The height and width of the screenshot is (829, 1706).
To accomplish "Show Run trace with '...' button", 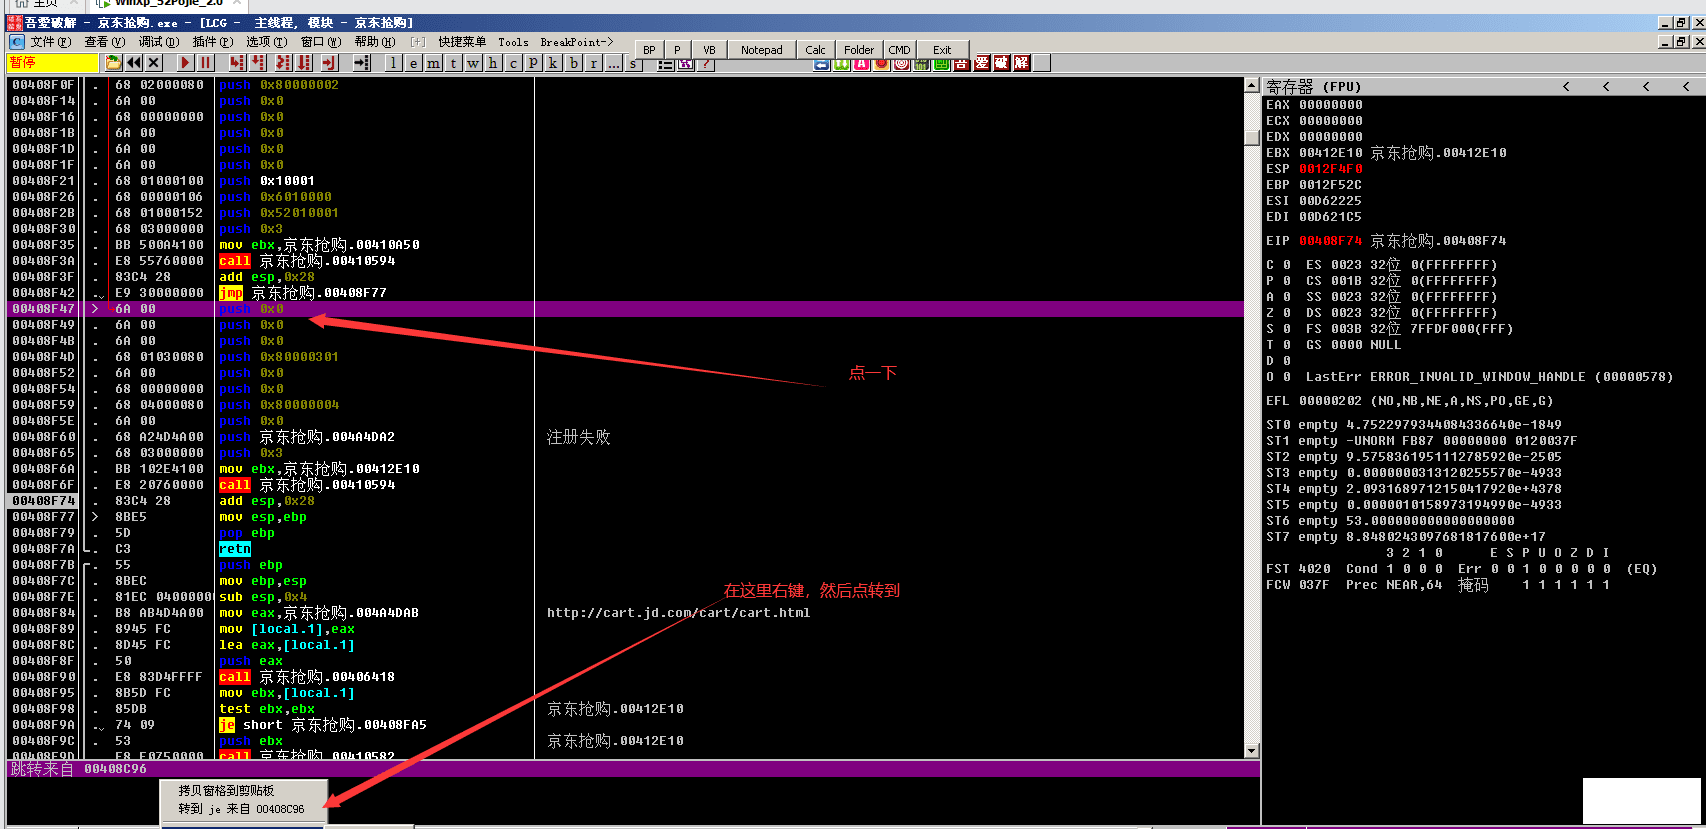I will tap(614, 63).
